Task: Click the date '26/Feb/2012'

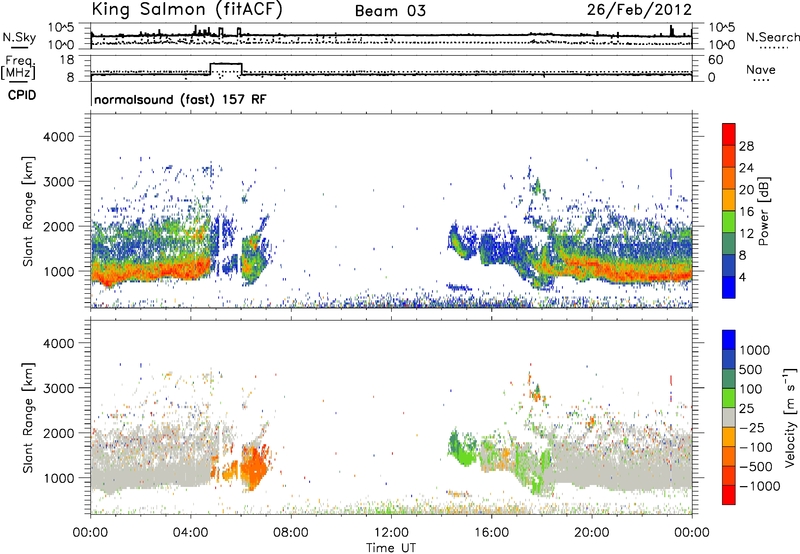Action: (x=639, y=10)
